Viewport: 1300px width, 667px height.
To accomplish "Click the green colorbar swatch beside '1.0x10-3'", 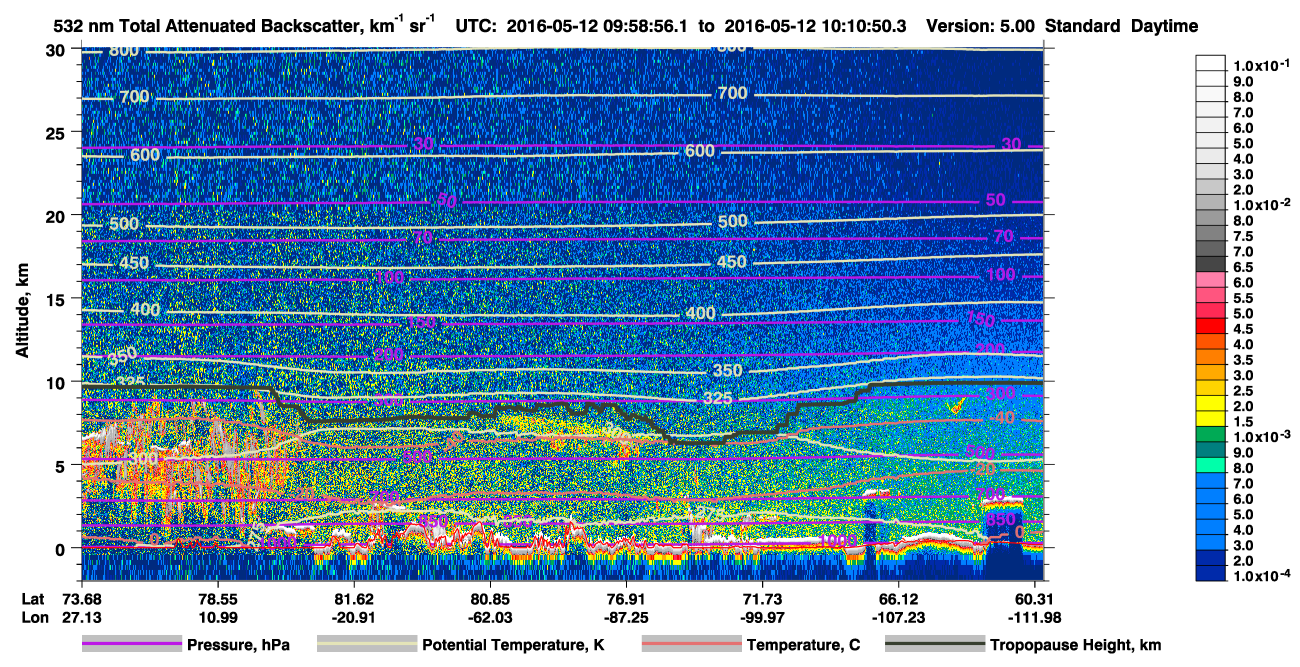I will click(x=1211, y=436).
